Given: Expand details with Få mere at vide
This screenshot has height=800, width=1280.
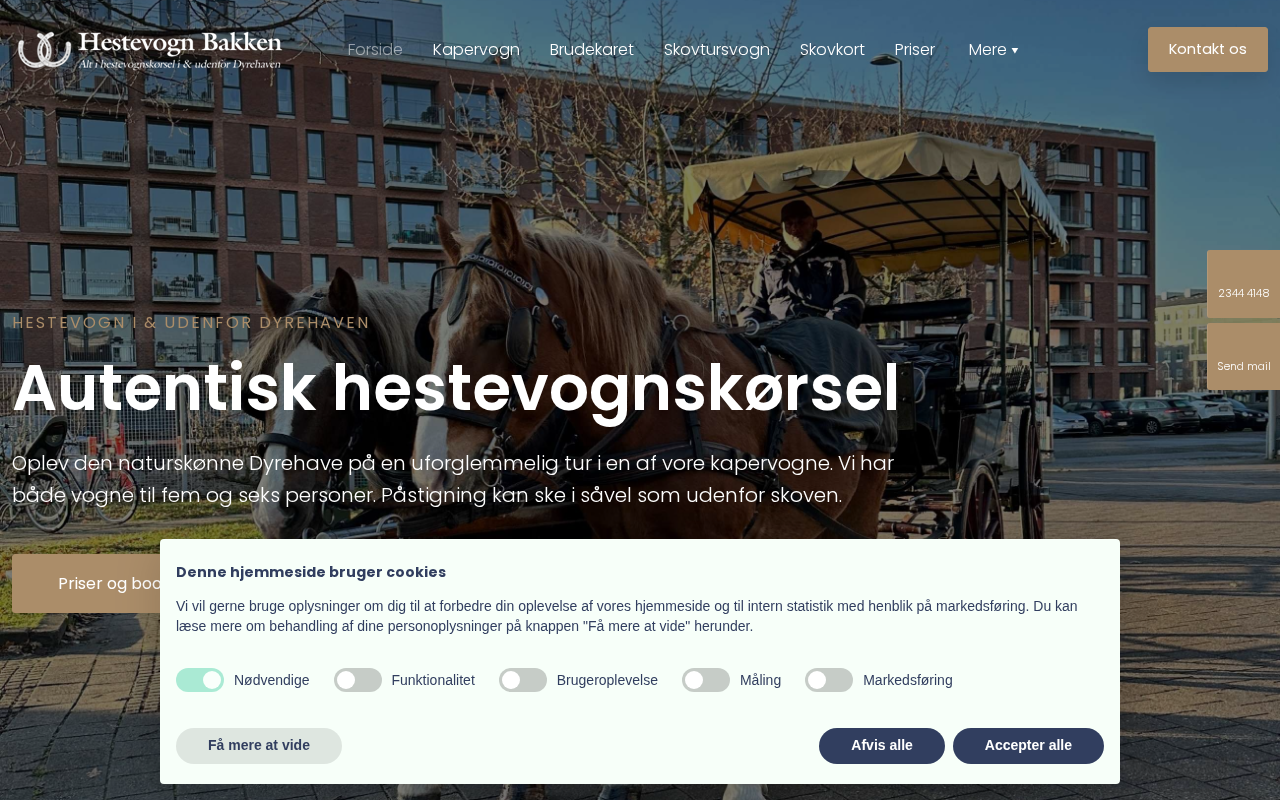Looking at the screenshot, I should tap(259, 746).
